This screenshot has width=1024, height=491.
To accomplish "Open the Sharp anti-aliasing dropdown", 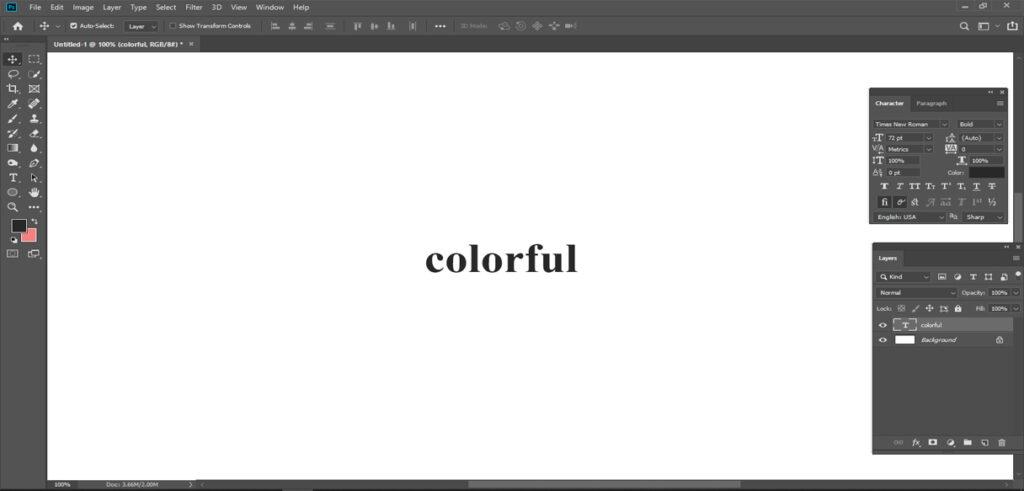I will point(984,217).
